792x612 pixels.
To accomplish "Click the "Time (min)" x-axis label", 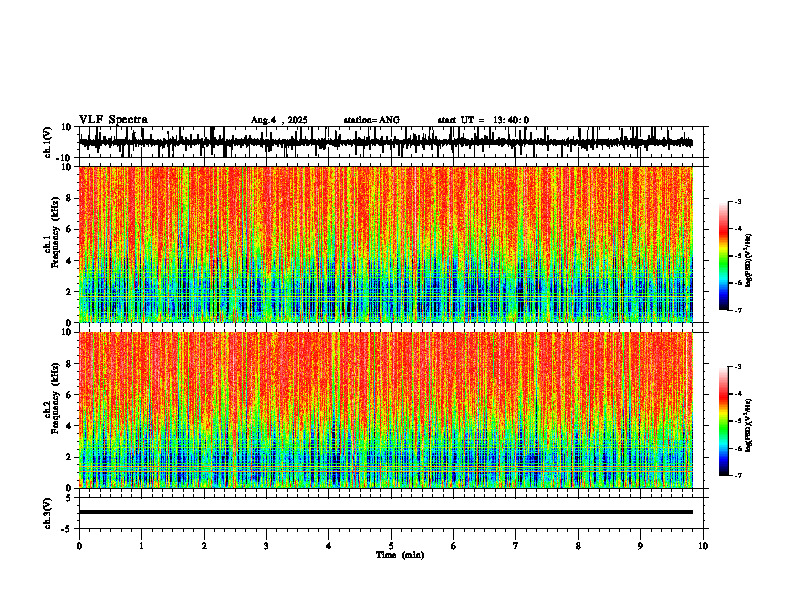I will click(400, 555).
